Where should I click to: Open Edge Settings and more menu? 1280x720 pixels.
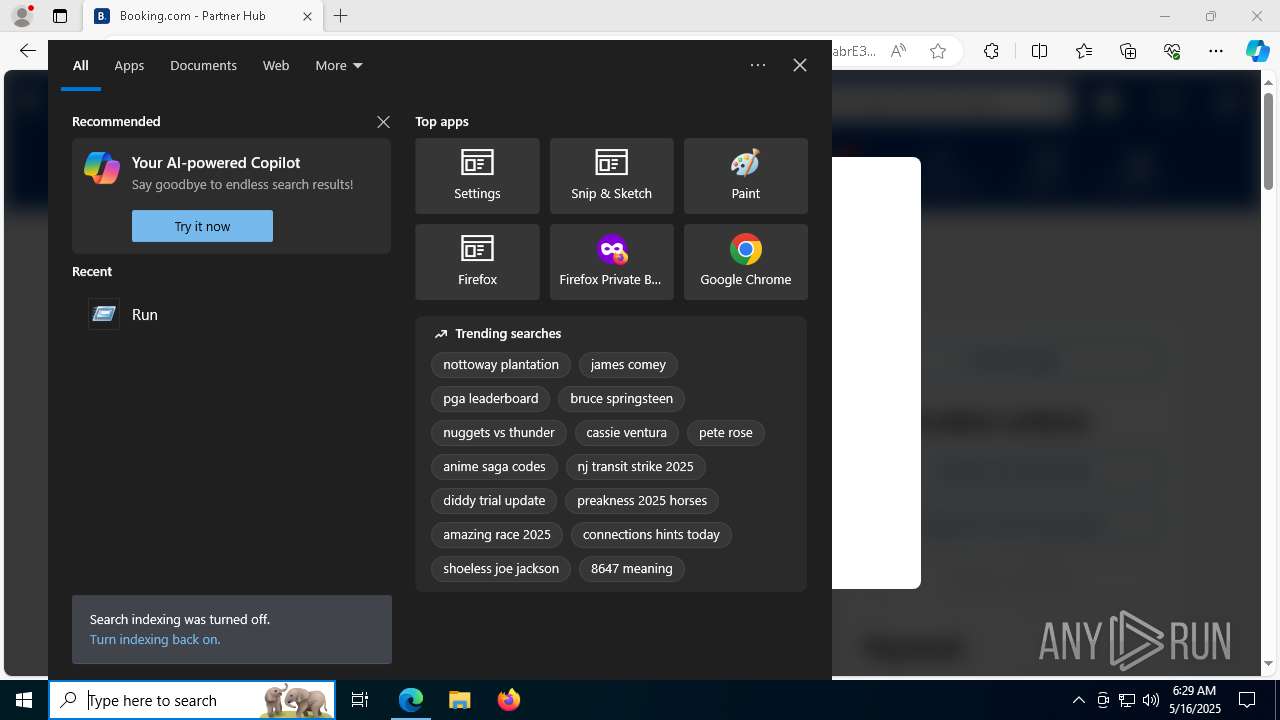pyautogui.click(x=1216, y=51)
